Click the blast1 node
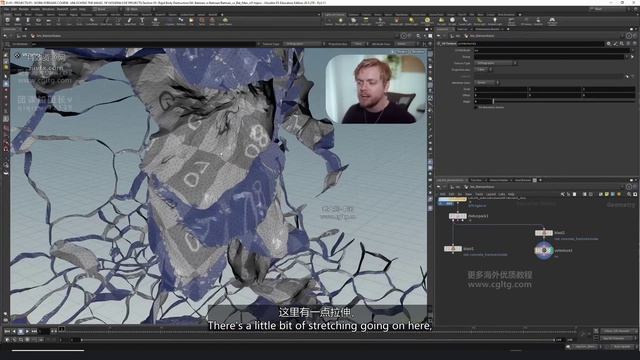This screenshot has width=640, height=360. pos(453,248)
